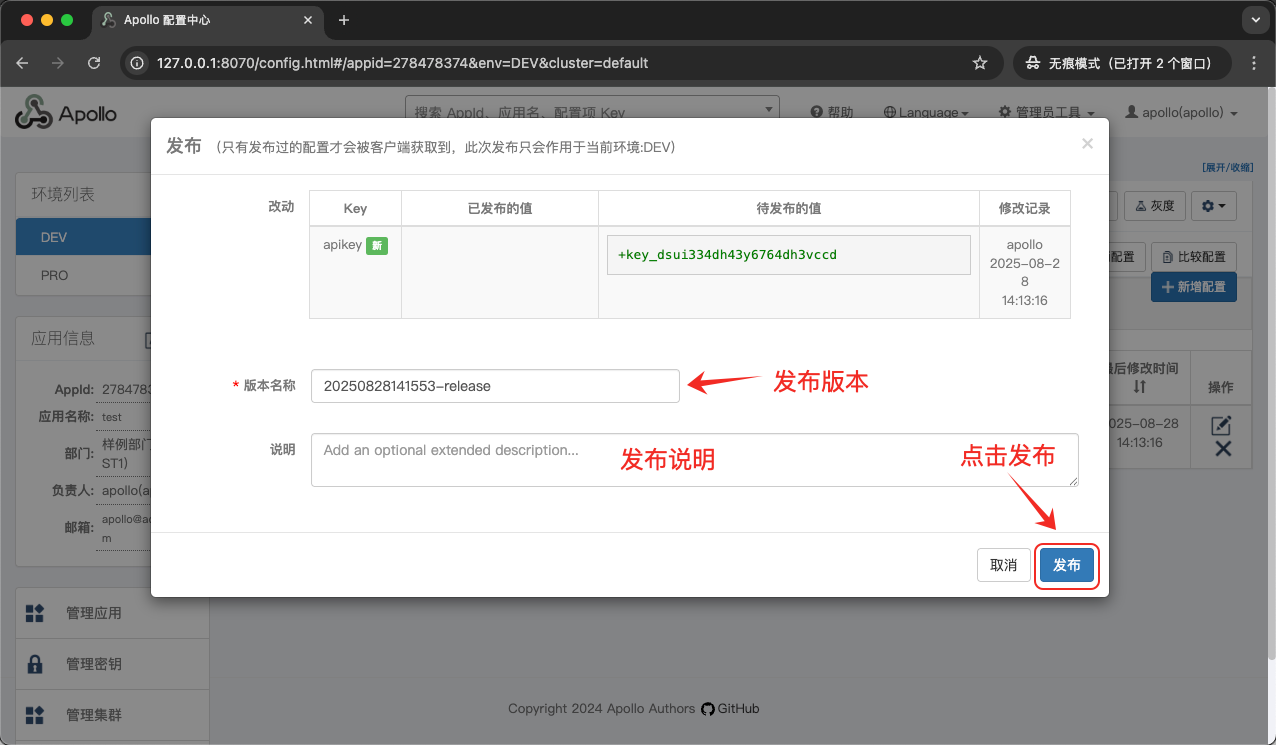Click the browser back arrow
1276x745 pixels.
tap(23, 63)
